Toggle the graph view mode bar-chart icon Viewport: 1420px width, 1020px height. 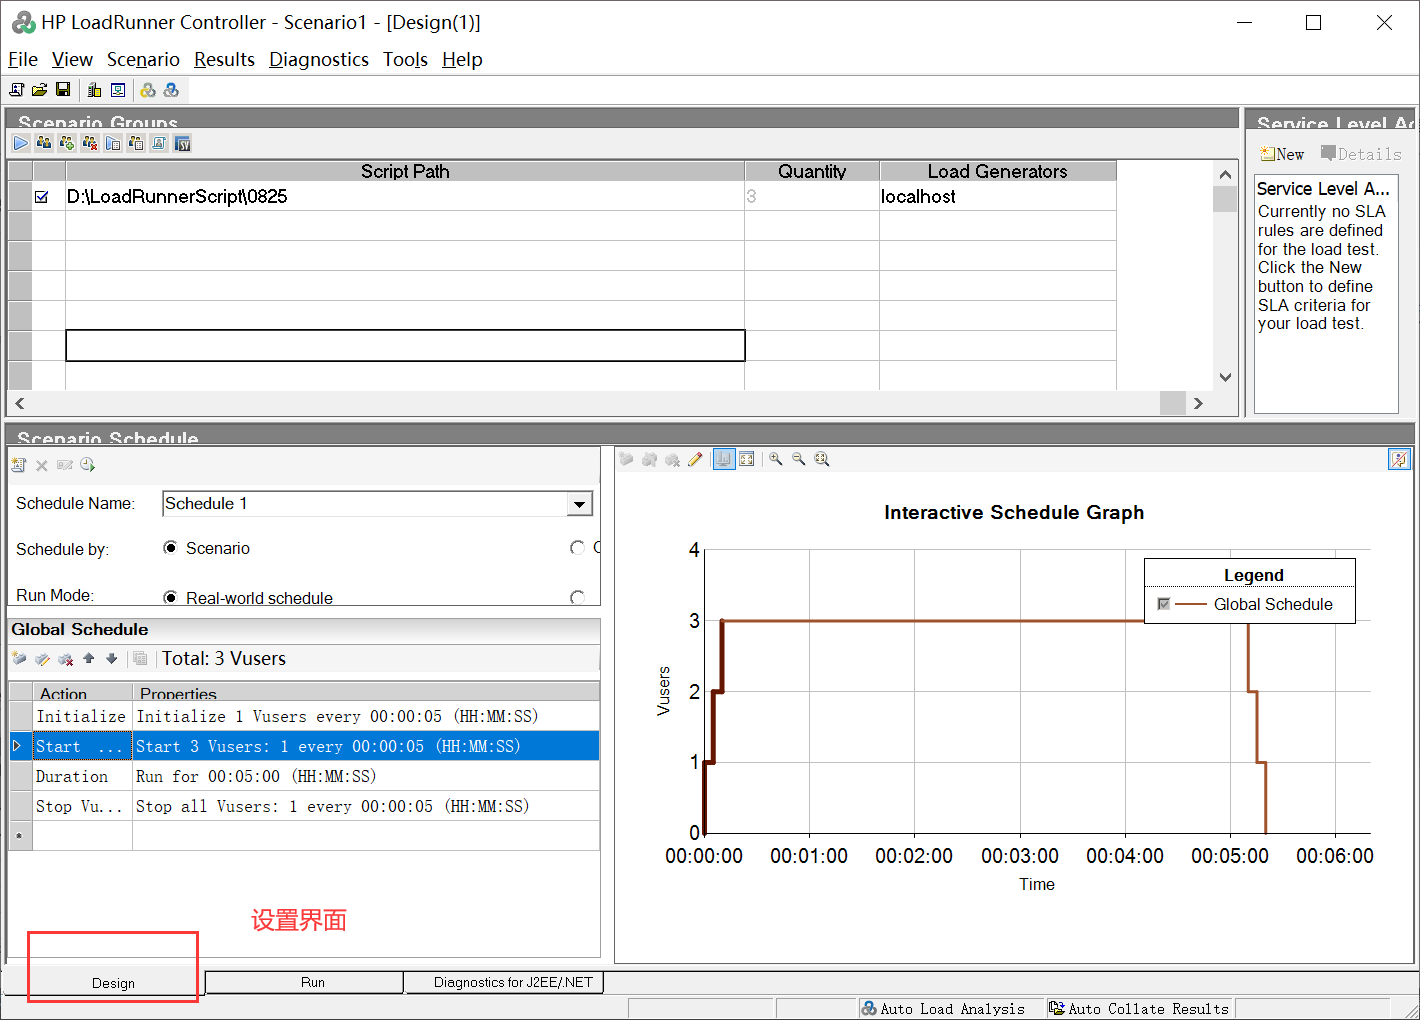[723, 459]
